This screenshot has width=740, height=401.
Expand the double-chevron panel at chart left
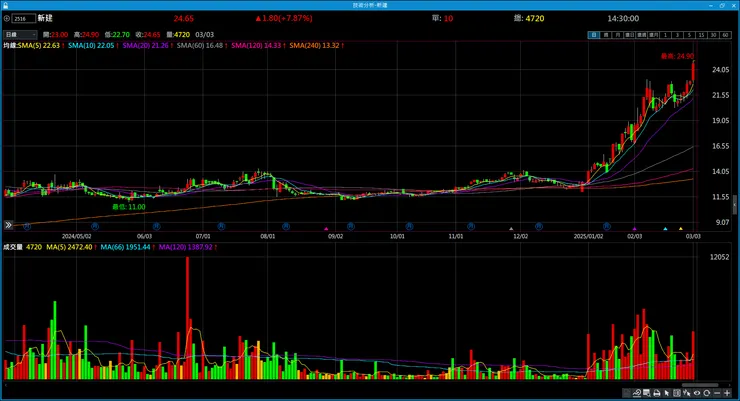click(x=8, y=225)
